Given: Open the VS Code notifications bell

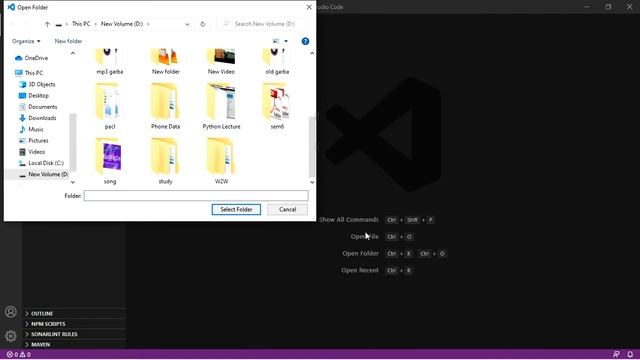Looking at the screenshot, I should point(630,354).
